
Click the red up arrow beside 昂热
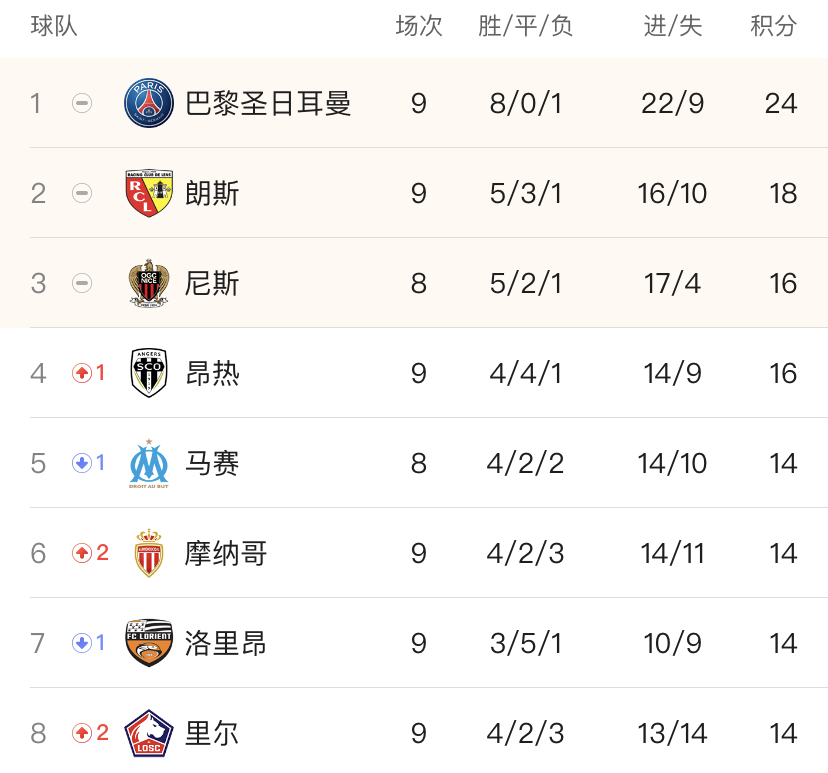tap(82, 373)
